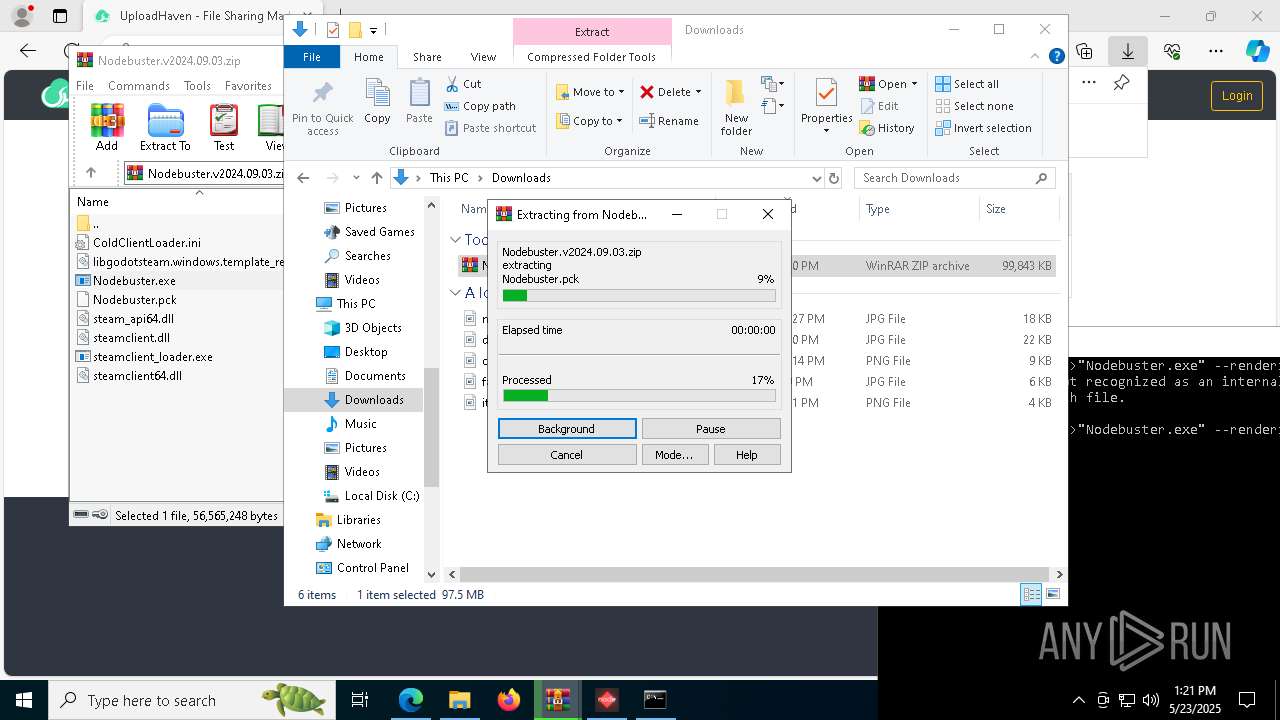Cancel the extraction
This screenshot has height=720, width=1280.
(x=567, y=455)
